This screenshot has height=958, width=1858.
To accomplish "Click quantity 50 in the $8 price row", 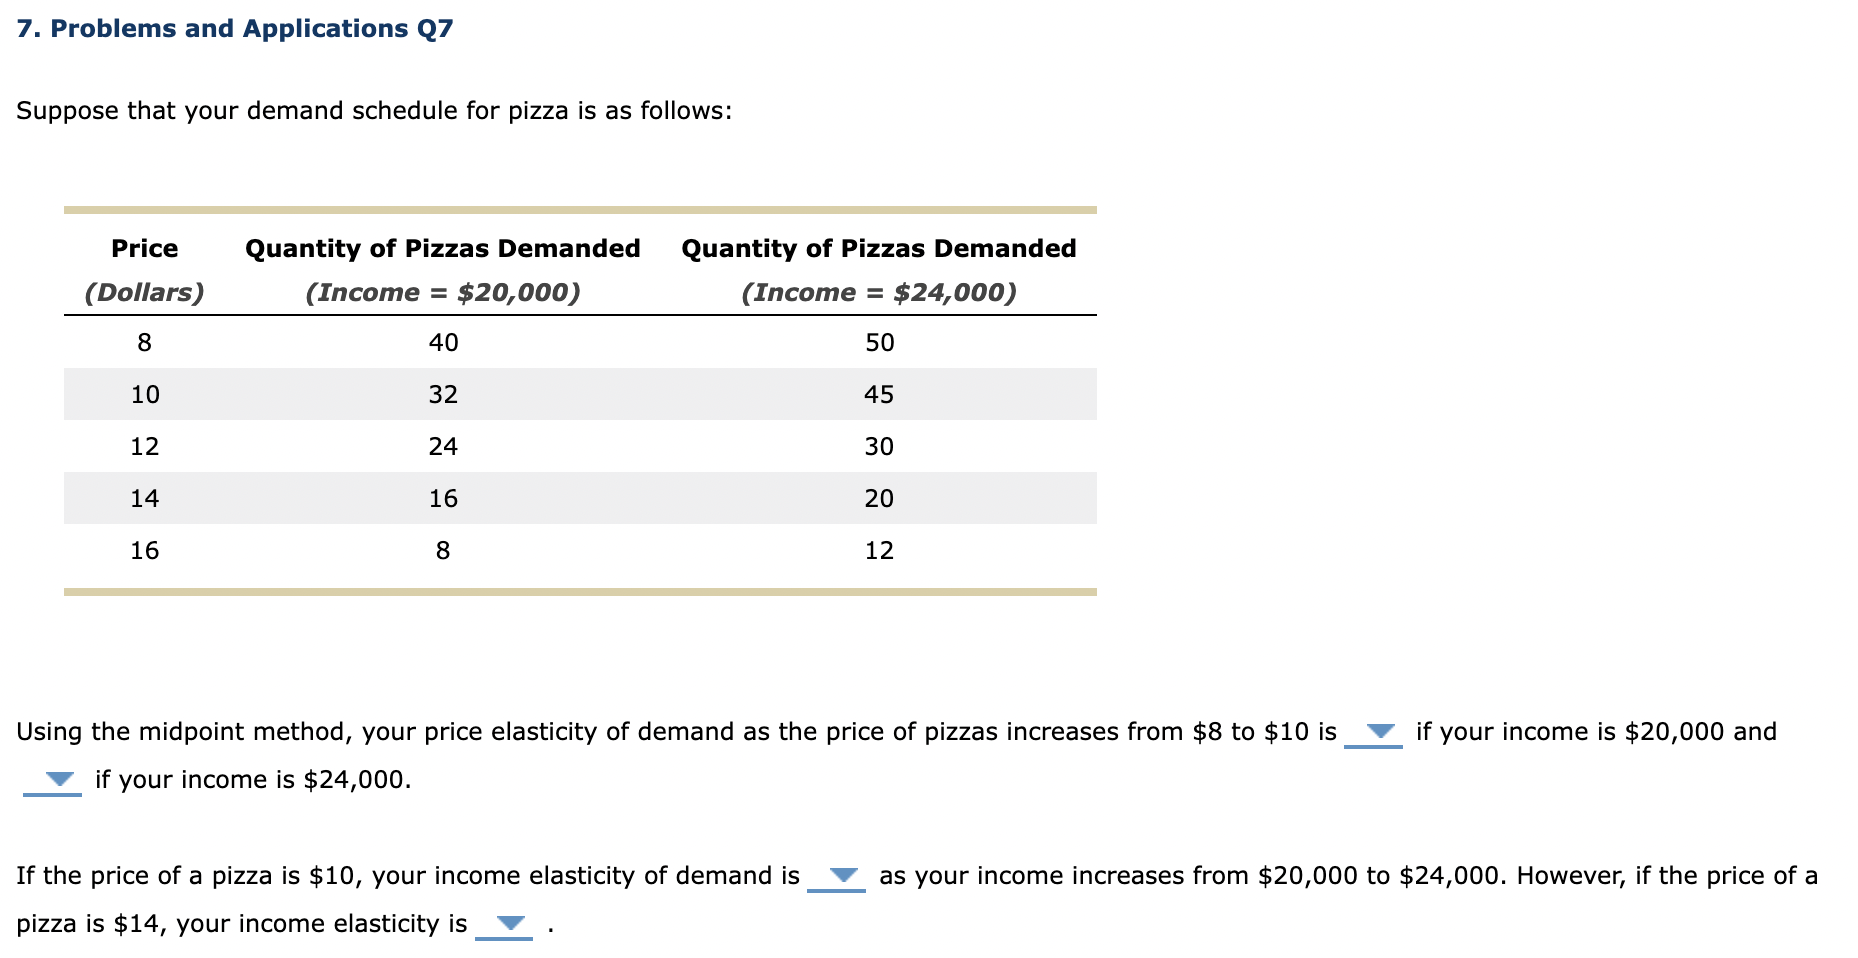I will 879,343.
